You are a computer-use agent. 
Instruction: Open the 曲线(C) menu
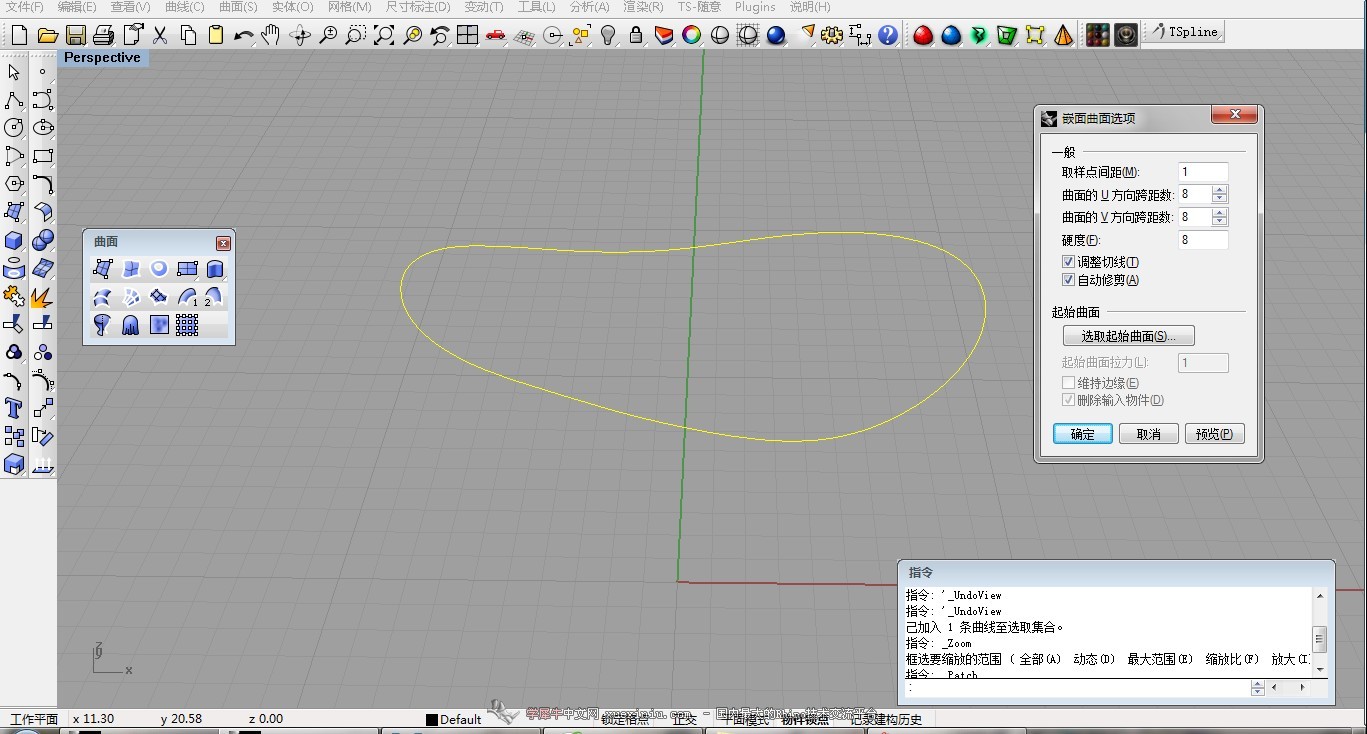(184, 7)
